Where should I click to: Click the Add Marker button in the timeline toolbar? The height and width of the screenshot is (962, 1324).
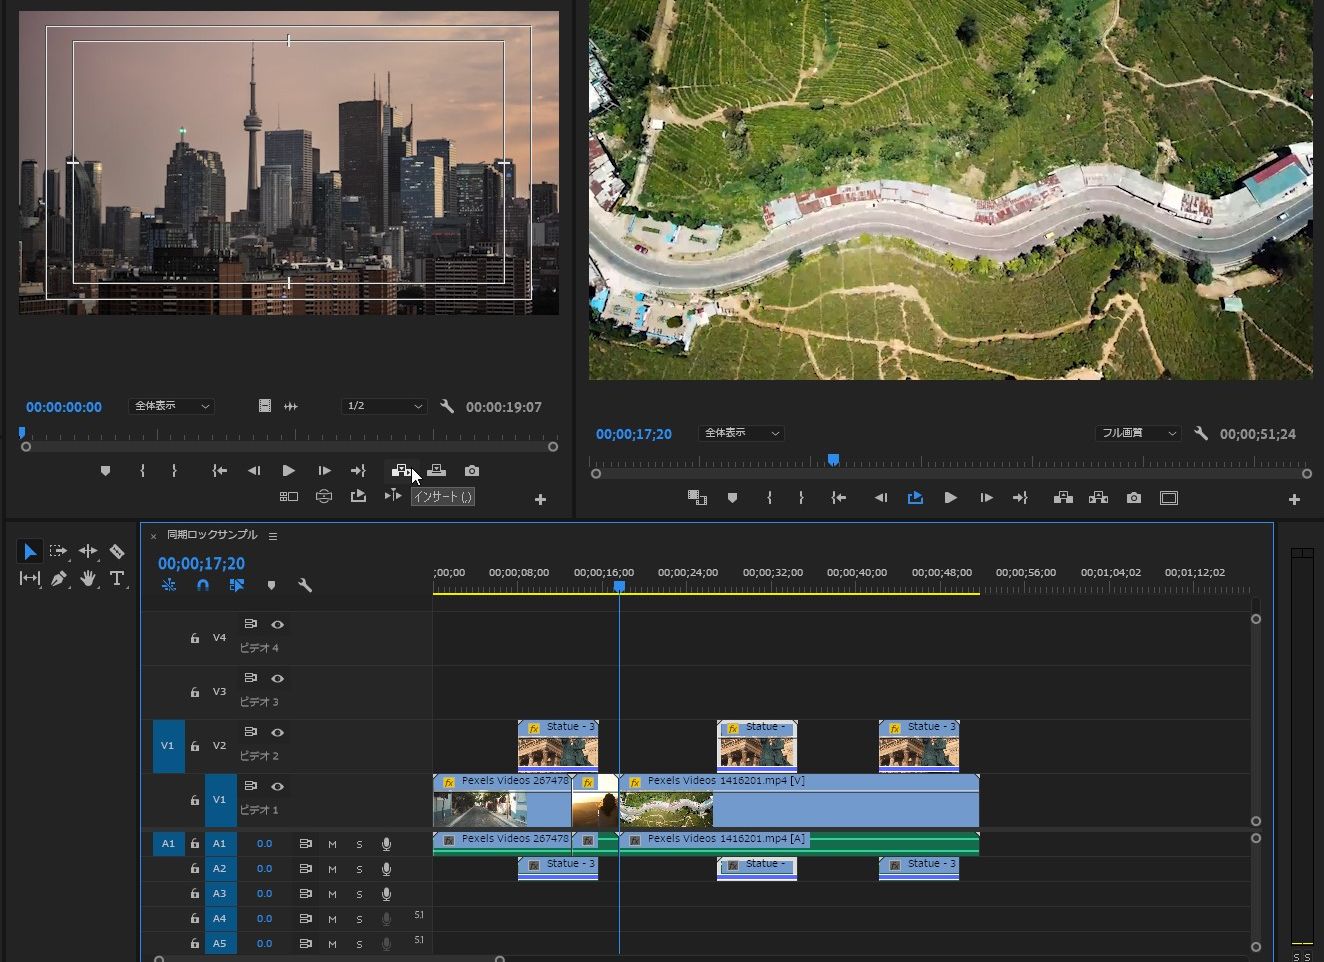click(x=271, y=585)
